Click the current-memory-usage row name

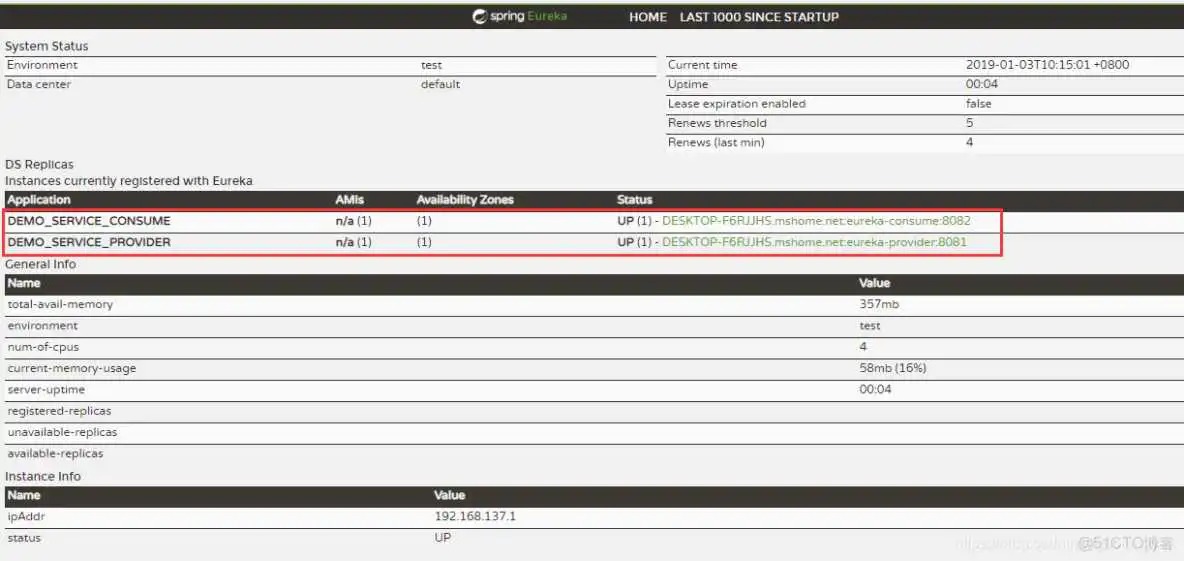coord(72,368)
